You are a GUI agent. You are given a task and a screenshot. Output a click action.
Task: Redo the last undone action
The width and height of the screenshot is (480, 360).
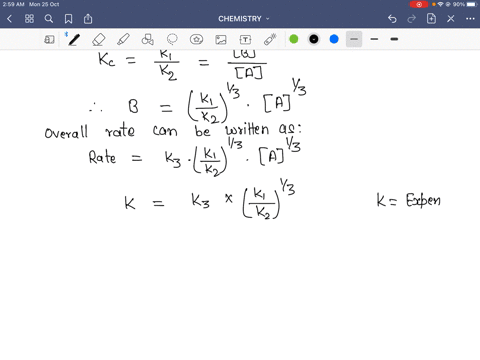click(412, 19)
